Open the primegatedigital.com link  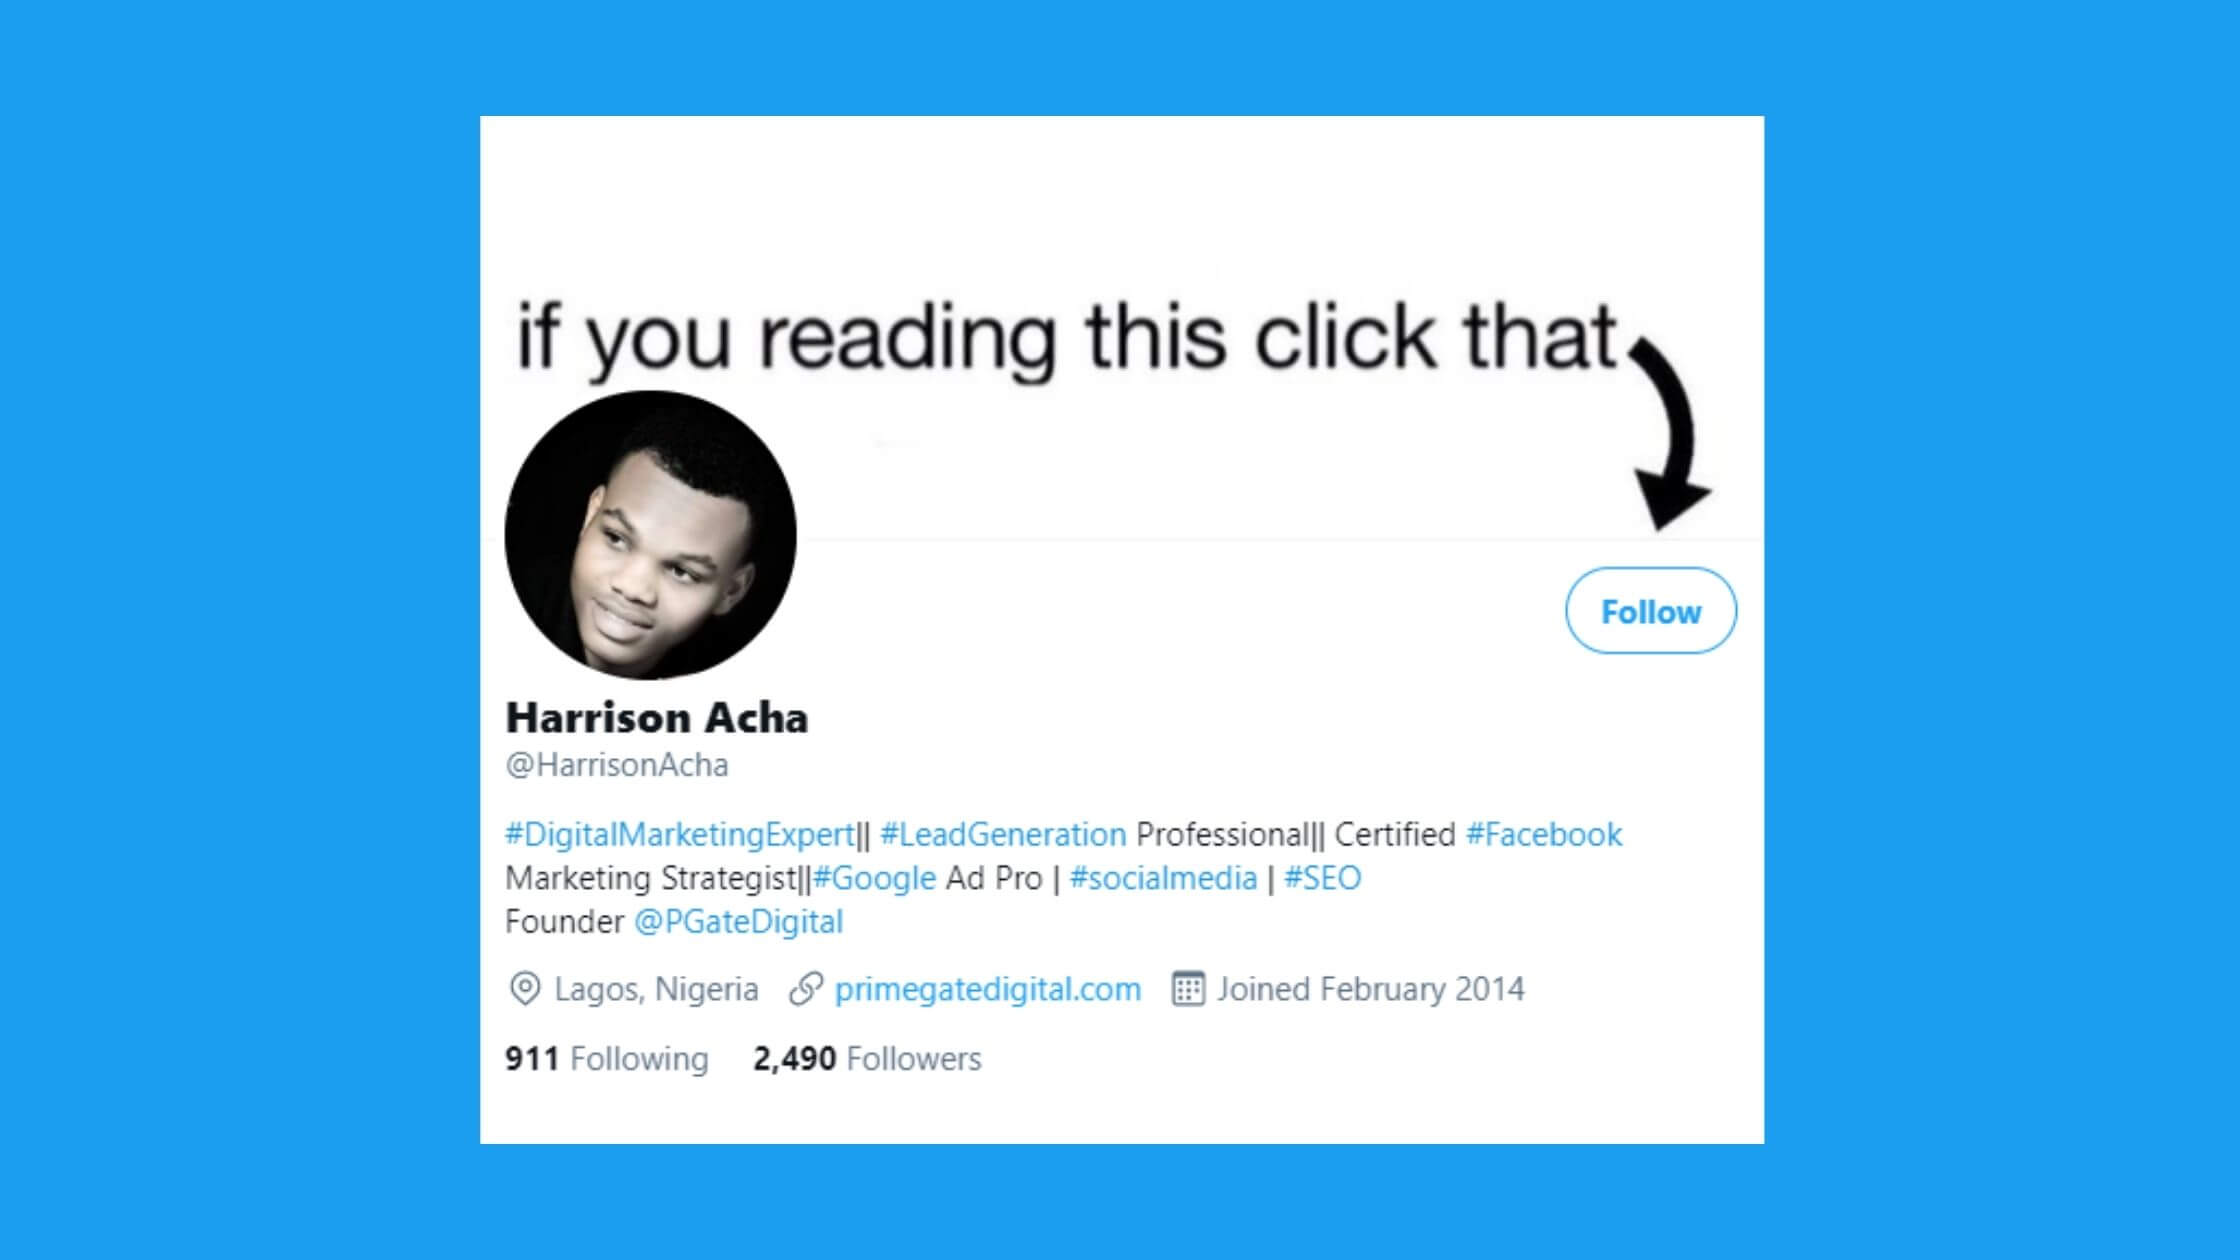pyautogui.click(x=988, y=989)
